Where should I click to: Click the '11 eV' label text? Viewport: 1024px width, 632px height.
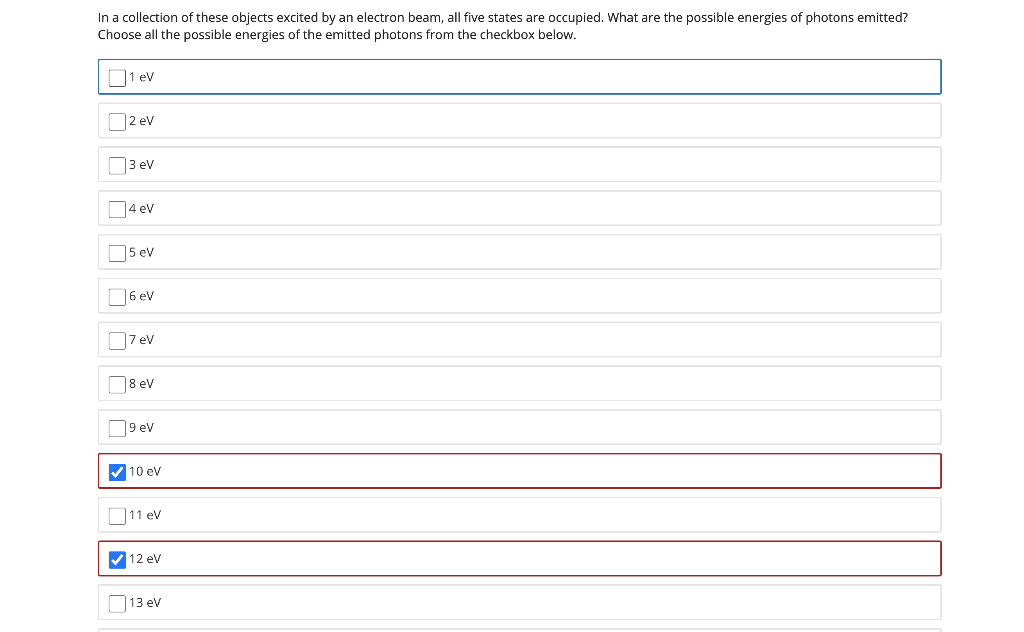point(145,515)
